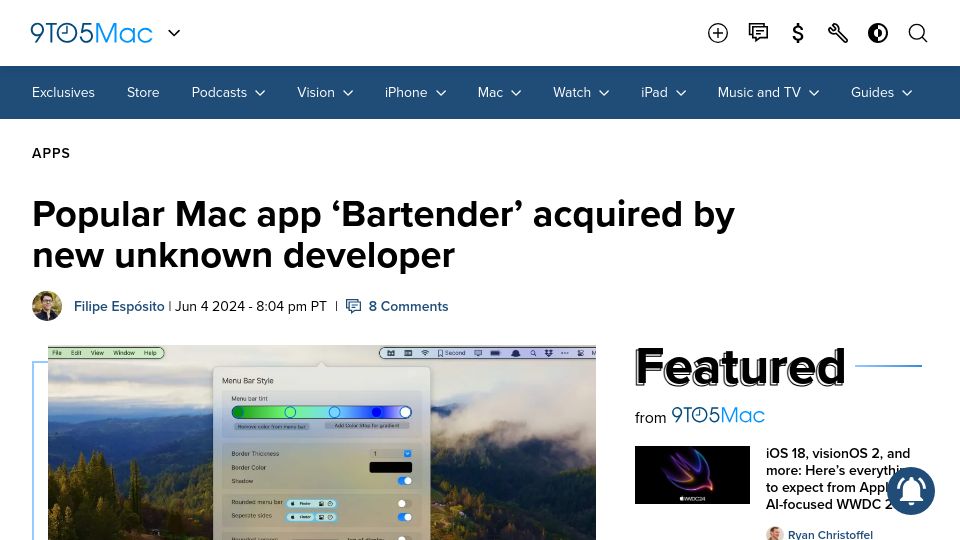Open the Mac nav item

[490, 92]
